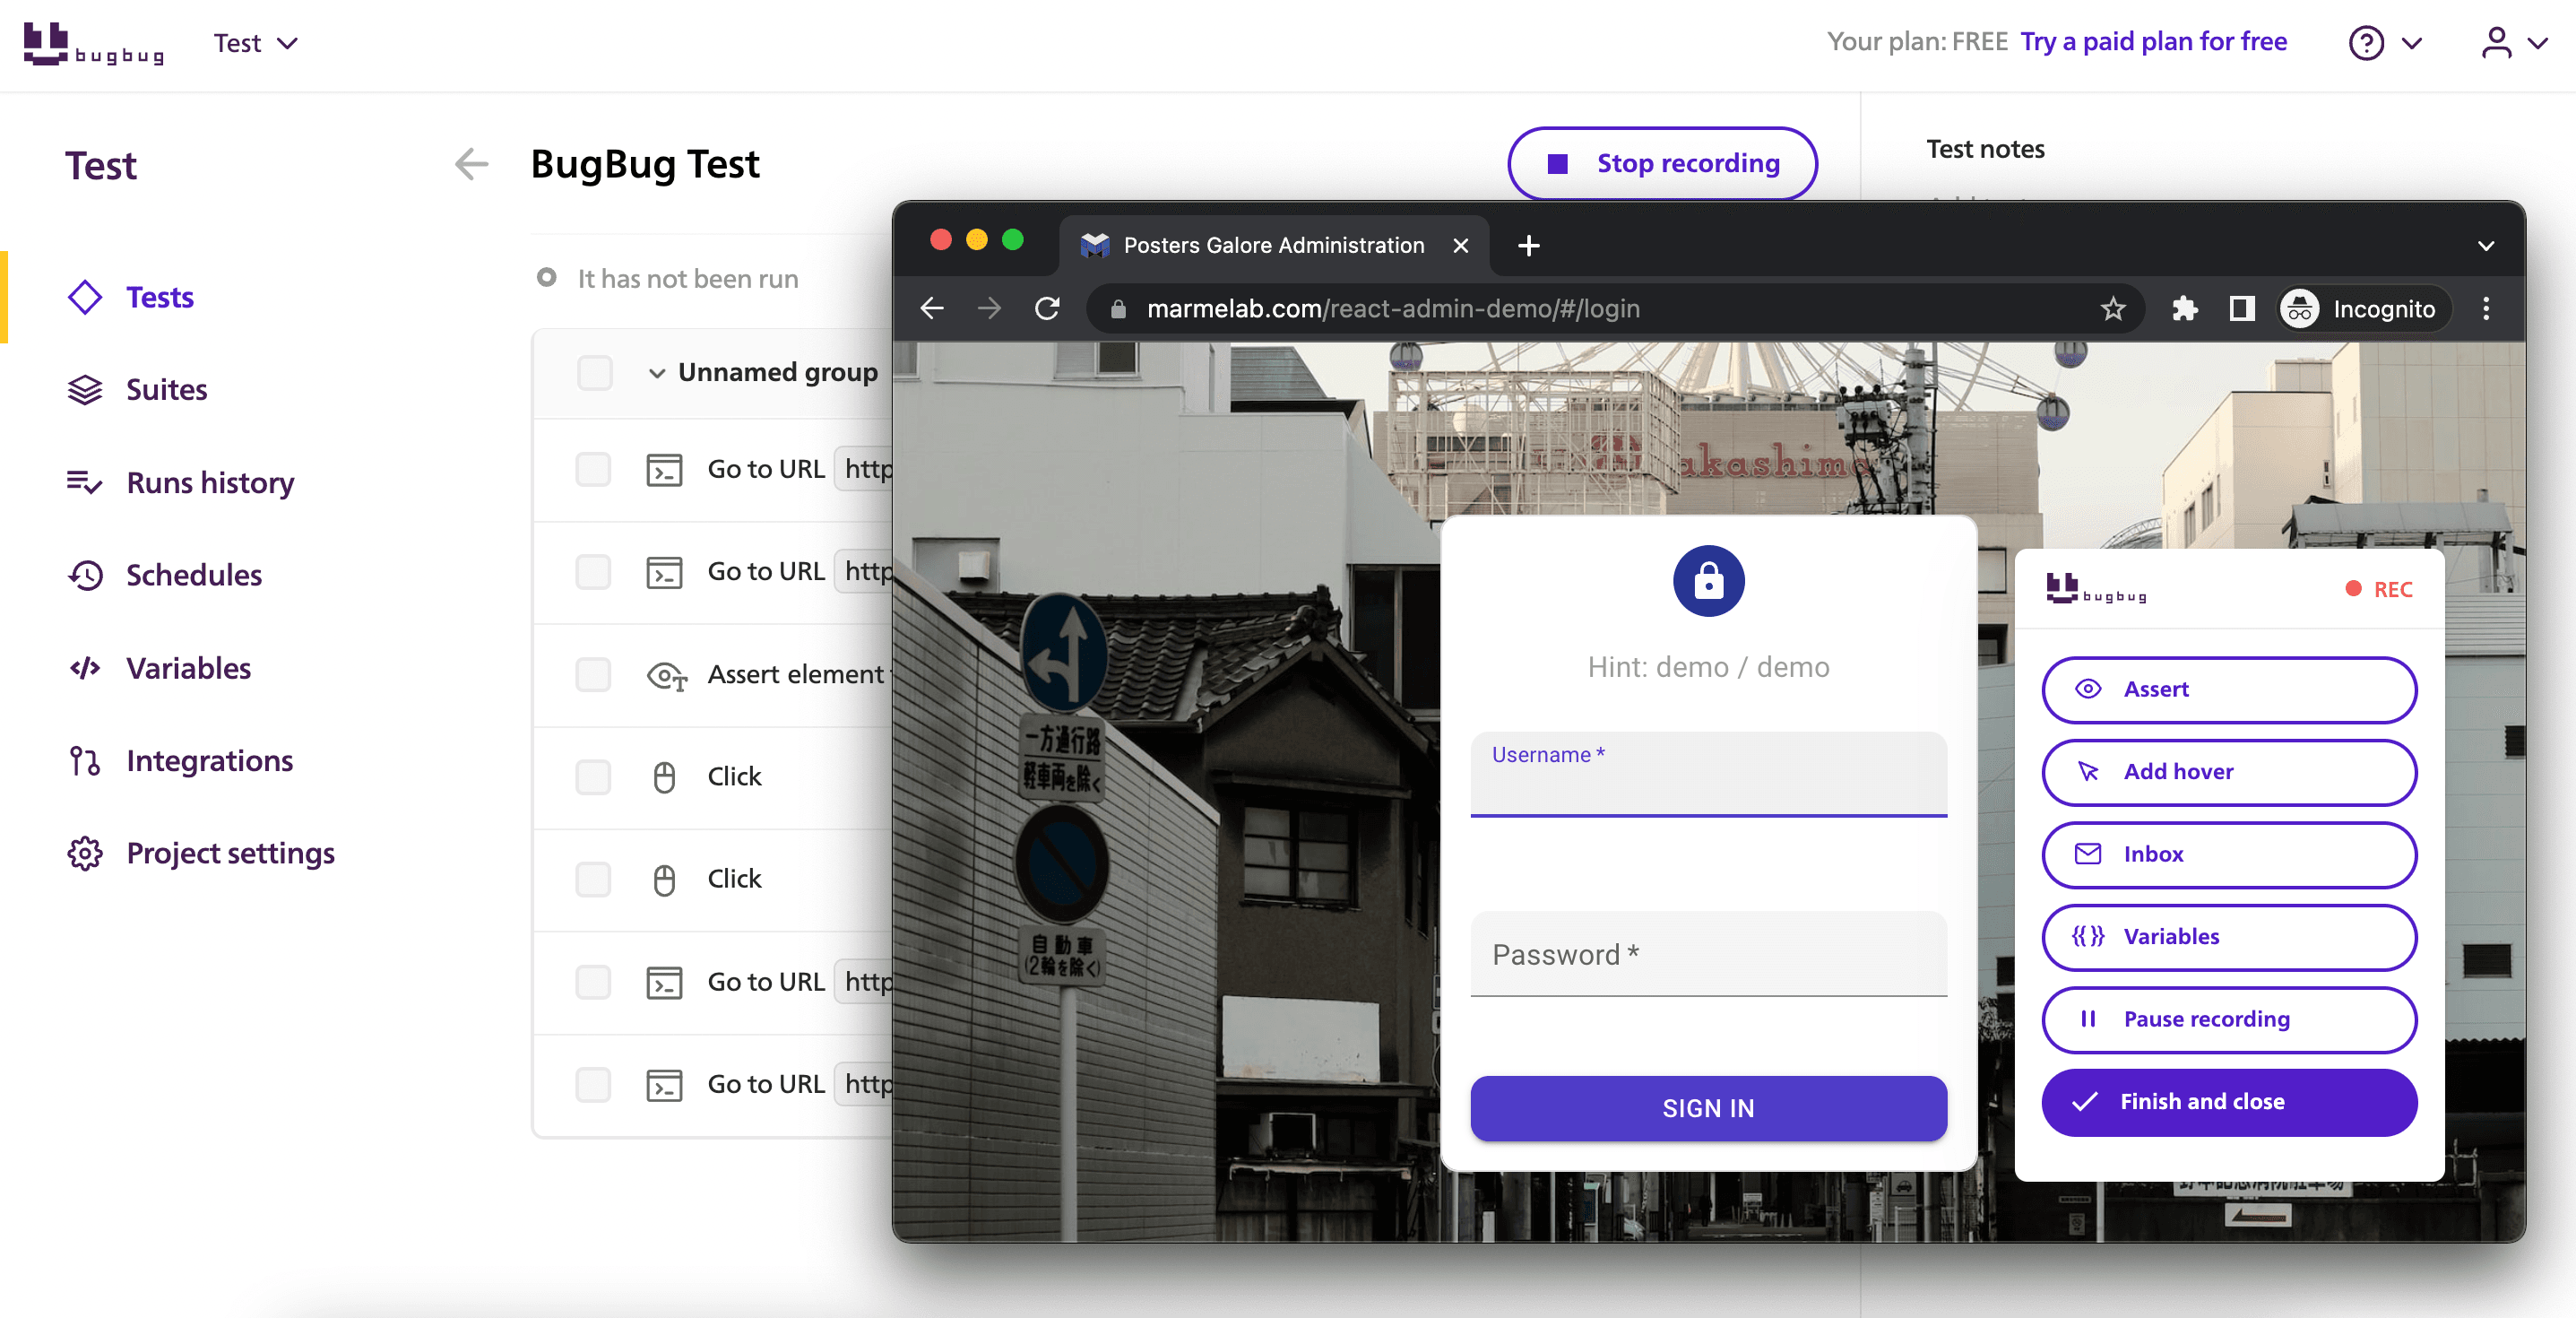2576x1318 pixels.
Task: Open Inbox in recorder panel
Action: [2228, 854]
